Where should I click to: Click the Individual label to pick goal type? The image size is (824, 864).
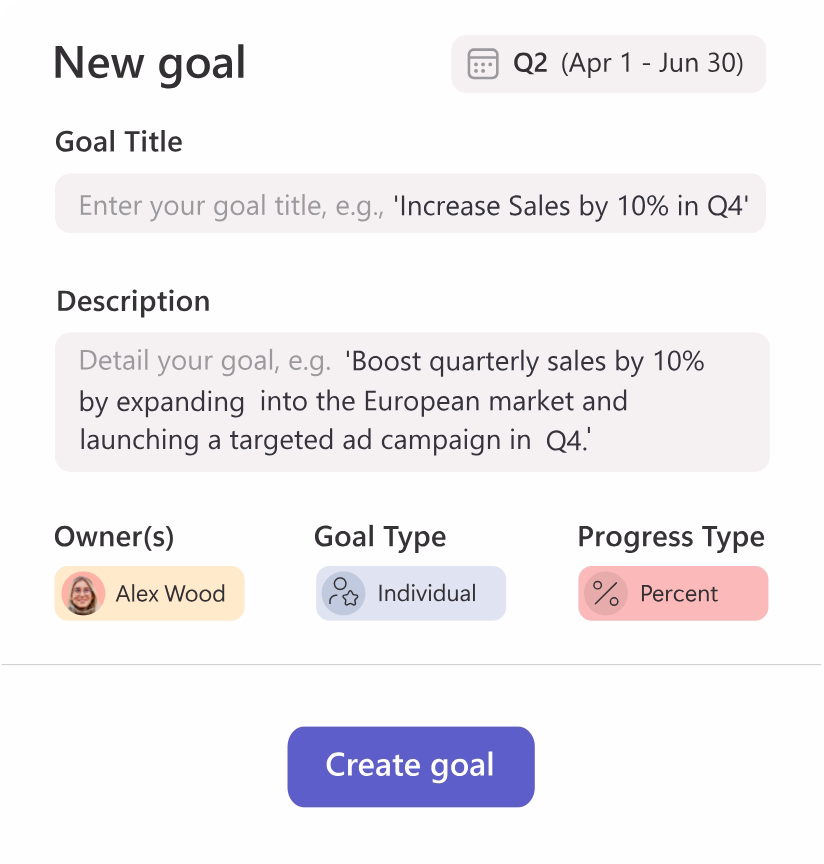pyautogui.click(x=426, y=593)
